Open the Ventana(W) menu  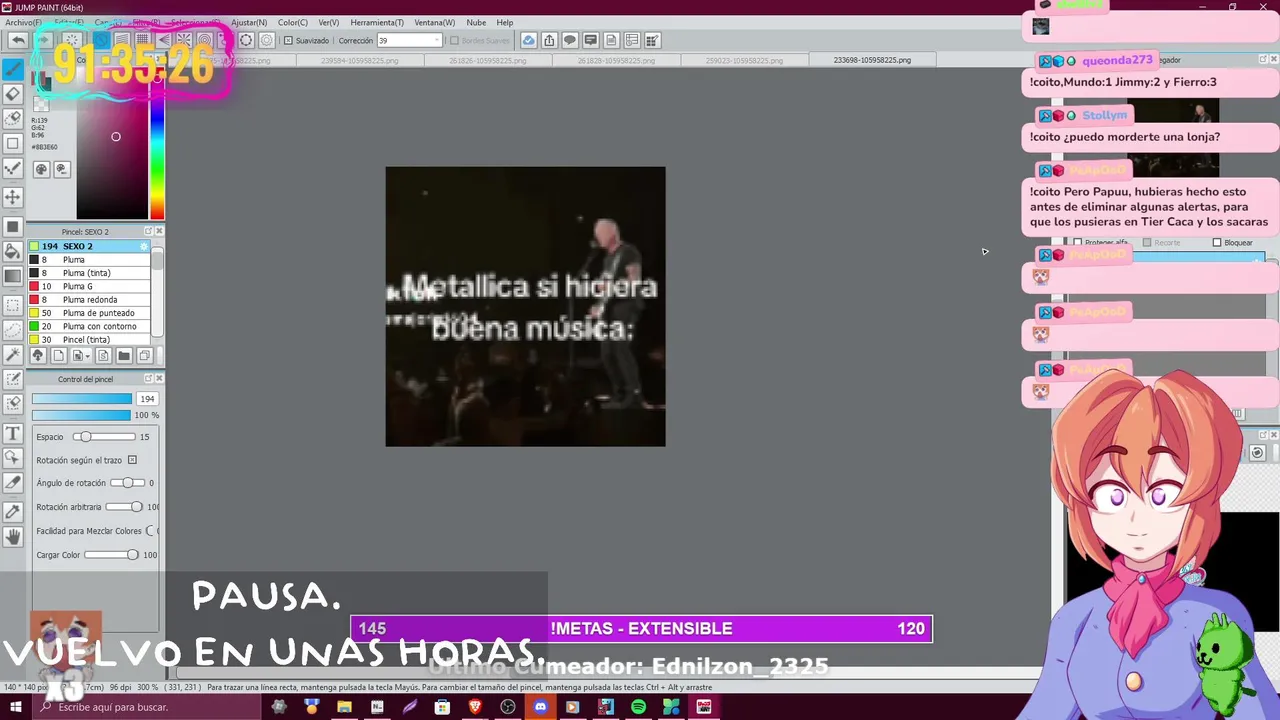434,22
